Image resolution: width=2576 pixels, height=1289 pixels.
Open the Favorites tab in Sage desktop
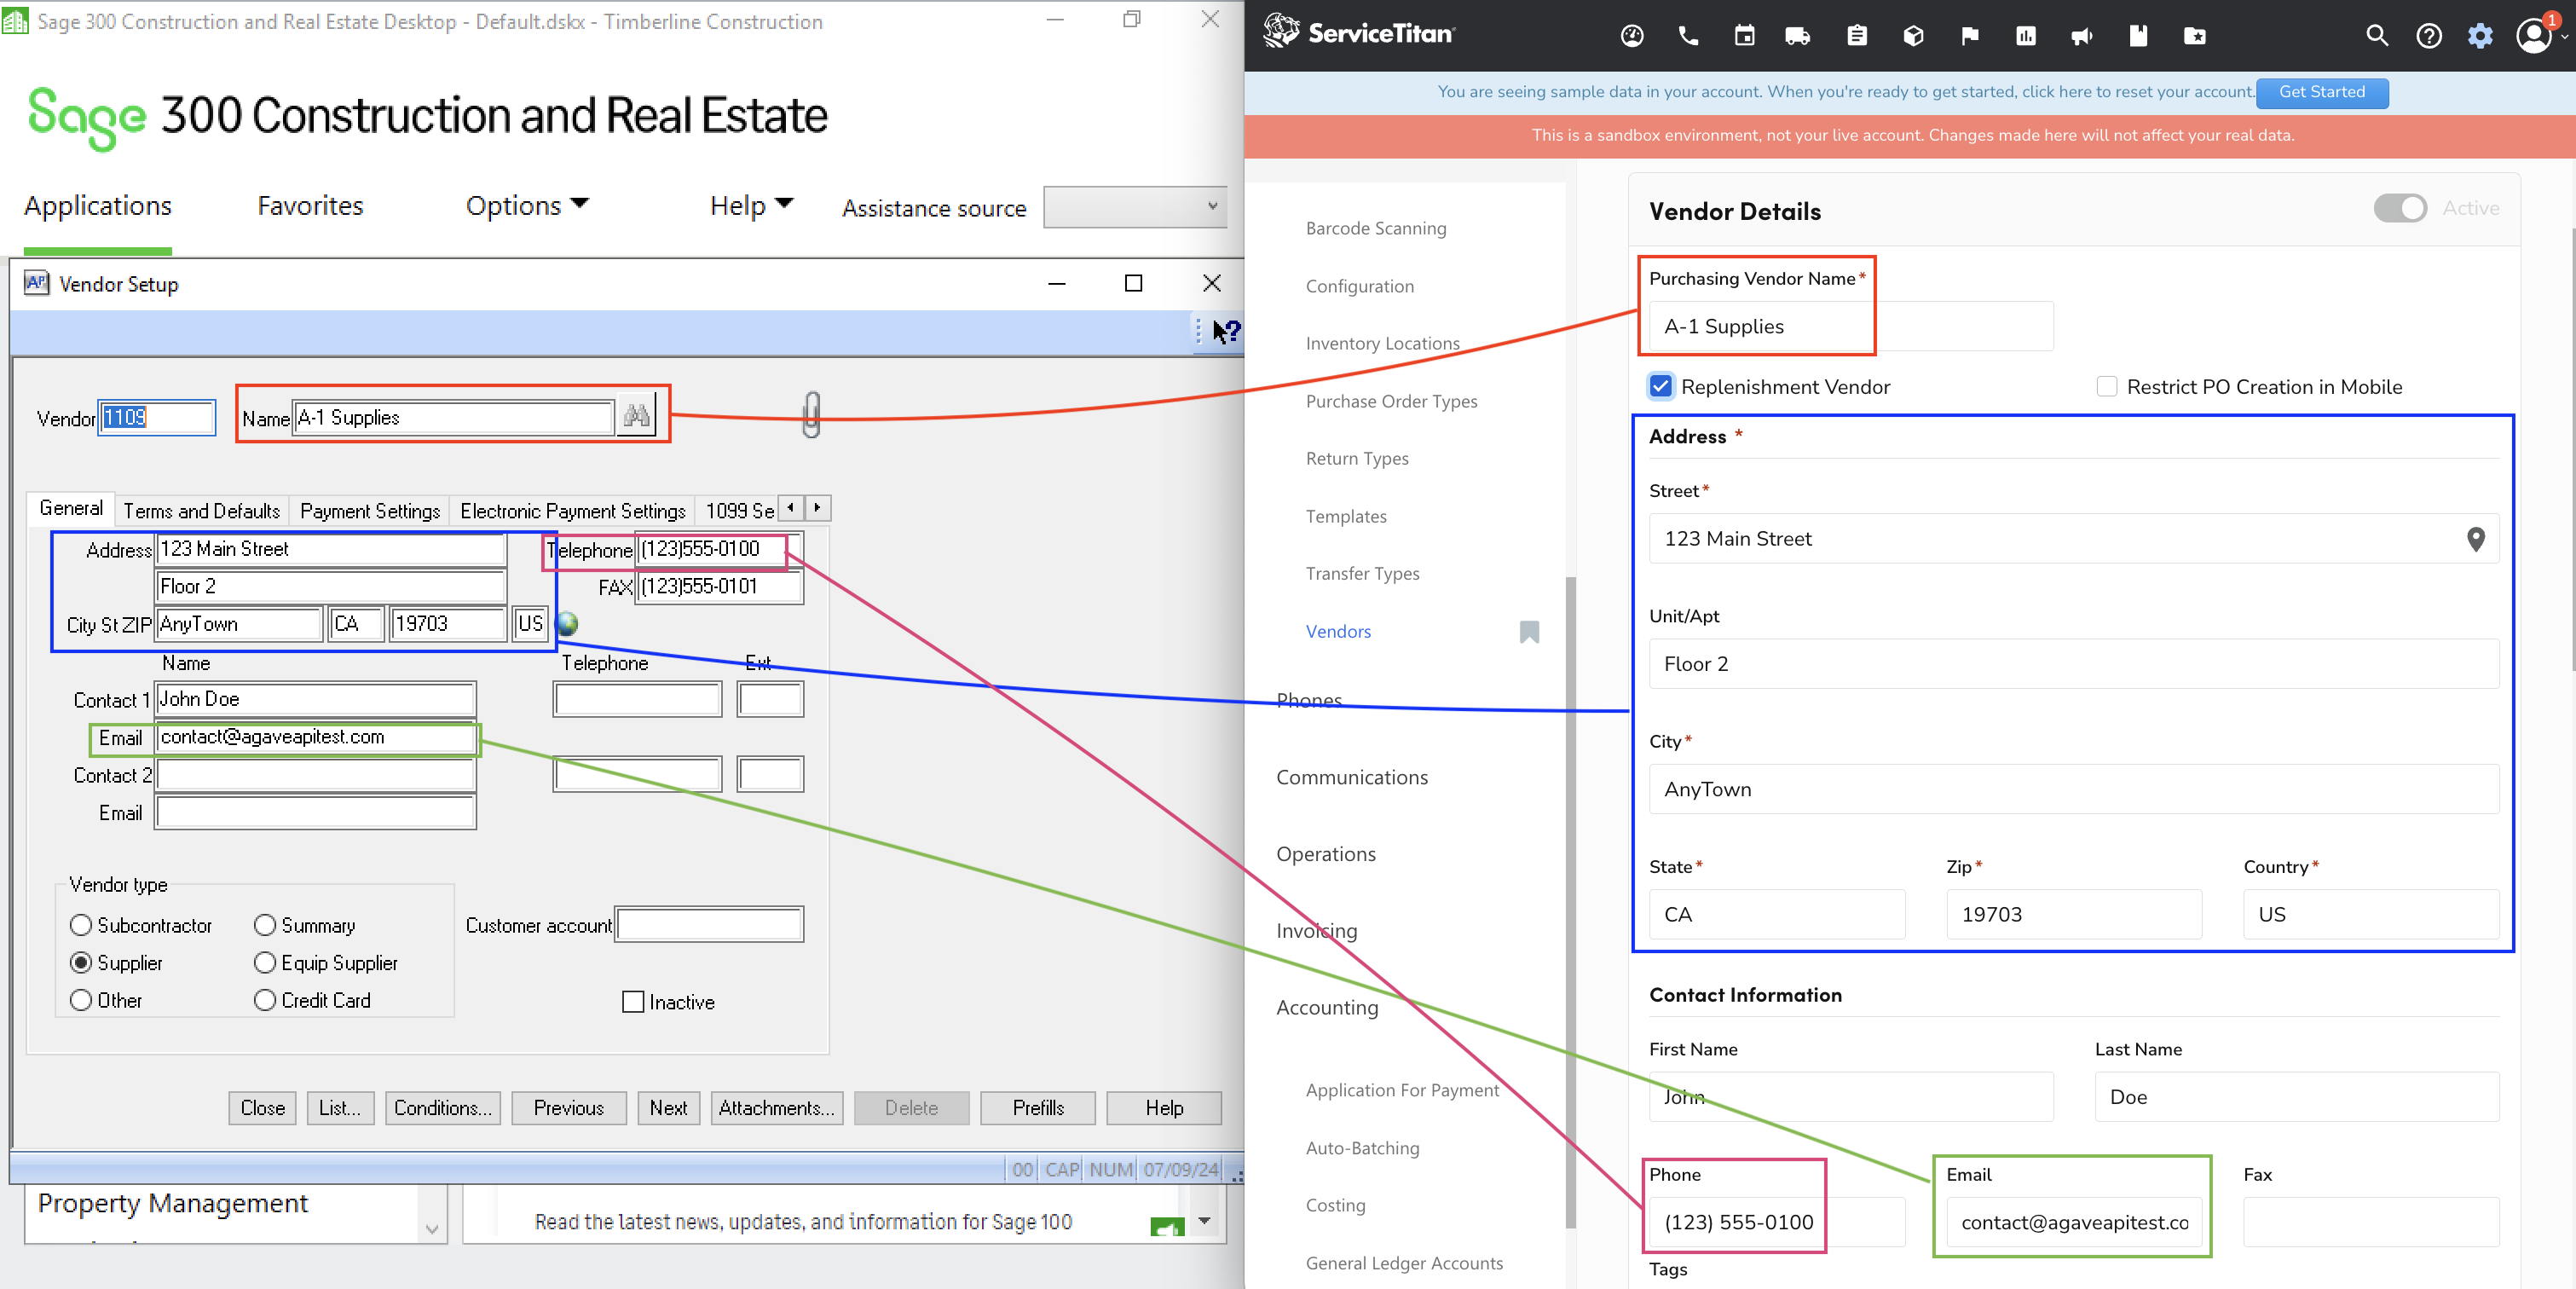310,205
